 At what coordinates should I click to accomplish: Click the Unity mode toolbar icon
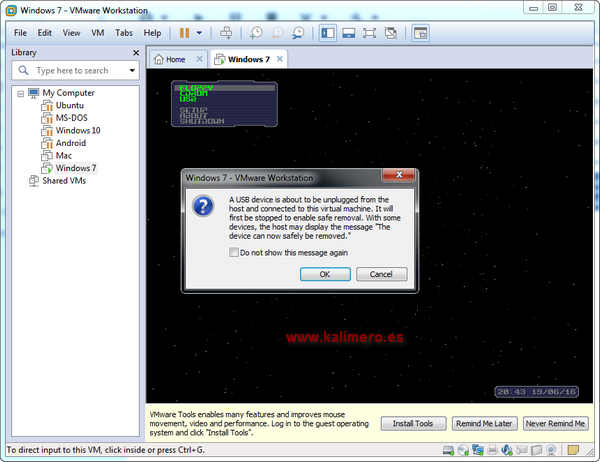click(391, 33)
